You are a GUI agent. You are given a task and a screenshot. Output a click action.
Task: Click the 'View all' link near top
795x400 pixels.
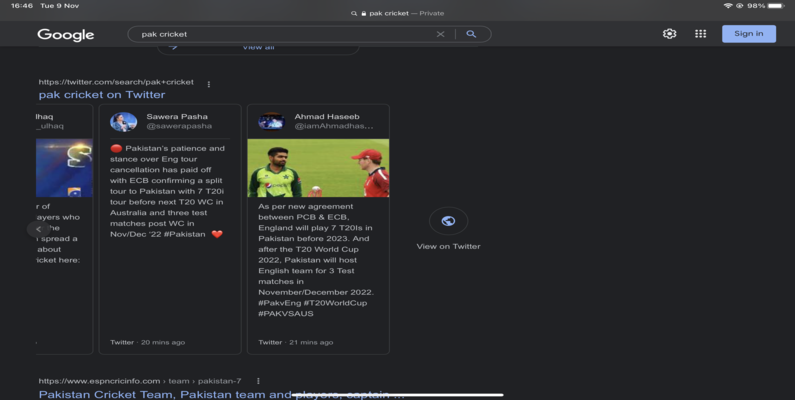pyautogui.click(x=258, y=47)
